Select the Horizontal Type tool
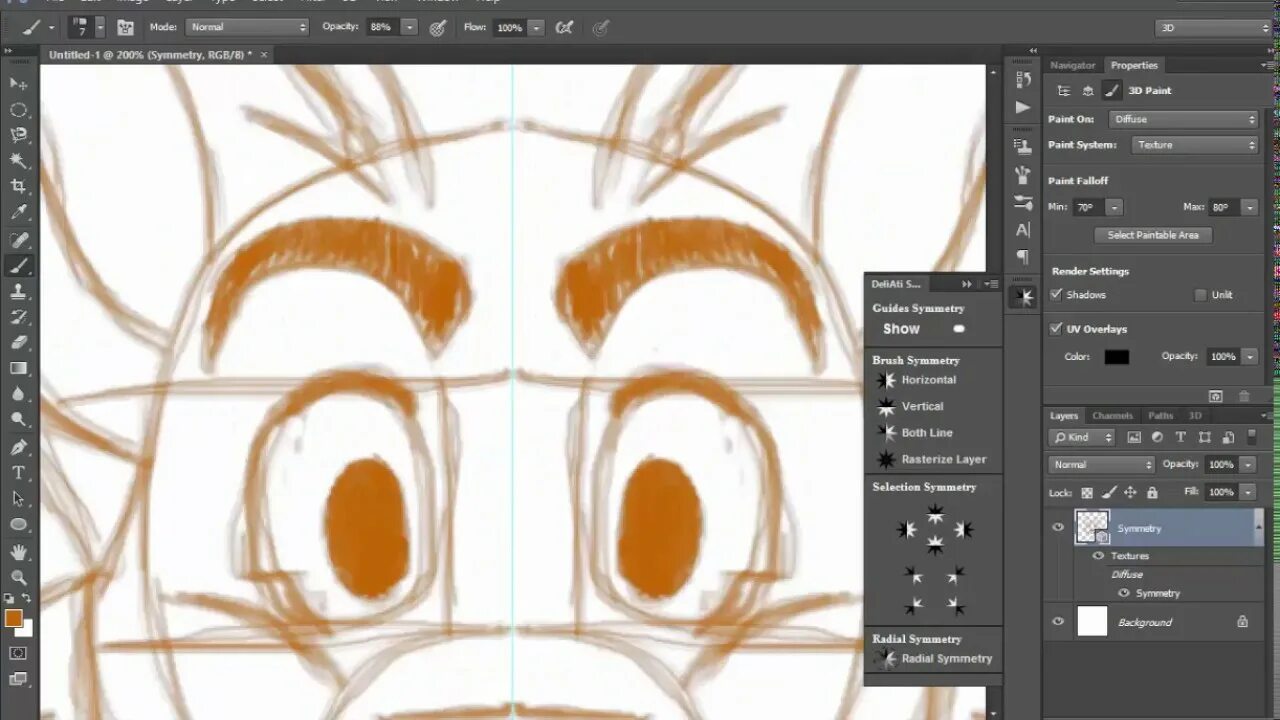 pyautogui.click(x=18, y=473)
